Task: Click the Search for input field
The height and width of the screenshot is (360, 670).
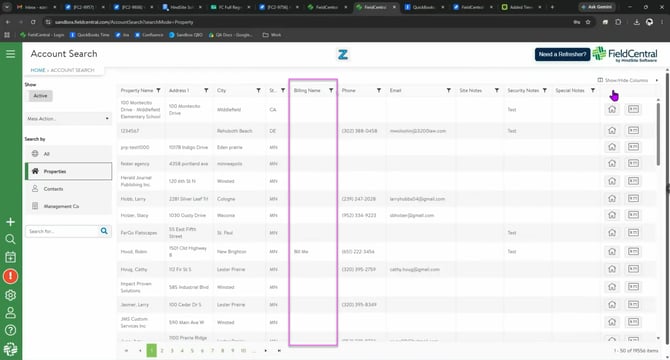Action: tap(62, 231)
